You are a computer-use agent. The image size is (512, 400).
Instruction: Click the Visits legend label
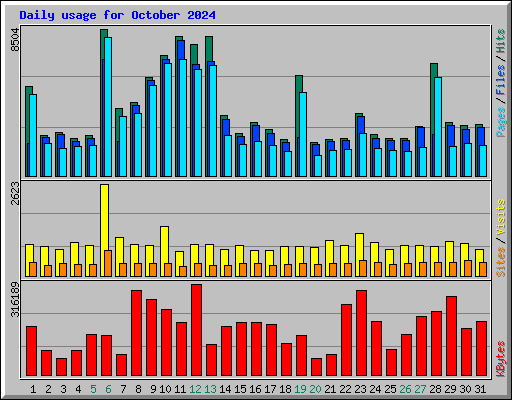click(x=500, y=217)
